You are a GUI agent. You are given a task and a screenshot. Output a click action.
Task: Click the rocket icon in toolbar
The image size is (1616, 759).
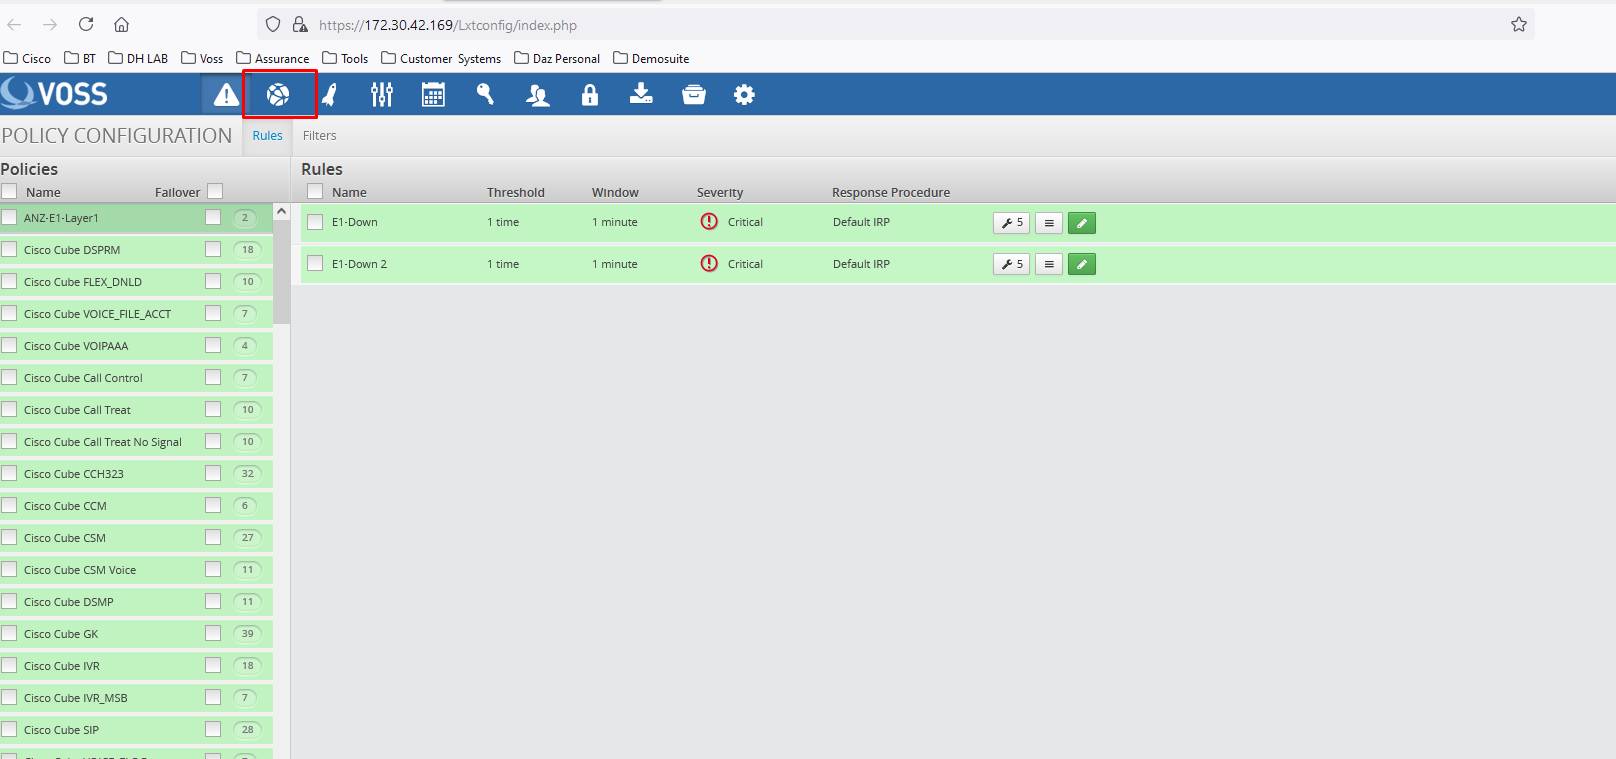point(329,95)
